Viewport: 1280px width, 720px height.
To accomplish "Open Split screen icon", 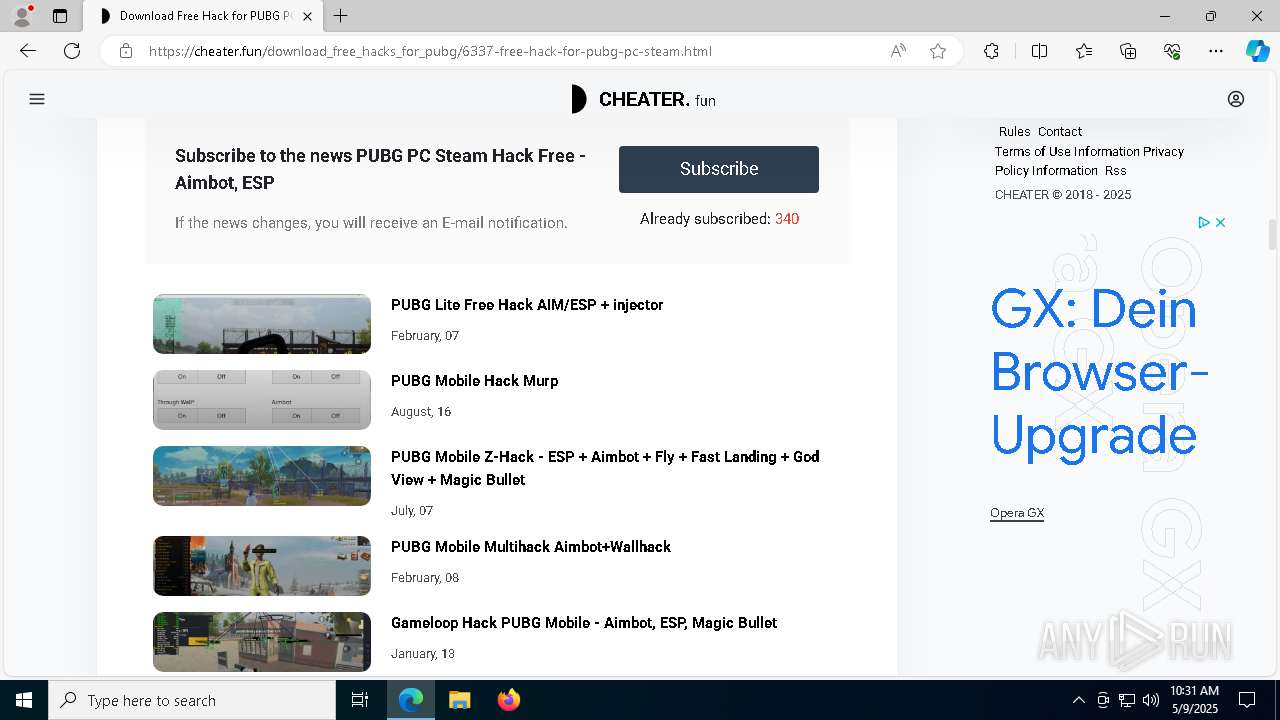I will pyautogui.click(x=1039, y=51).
